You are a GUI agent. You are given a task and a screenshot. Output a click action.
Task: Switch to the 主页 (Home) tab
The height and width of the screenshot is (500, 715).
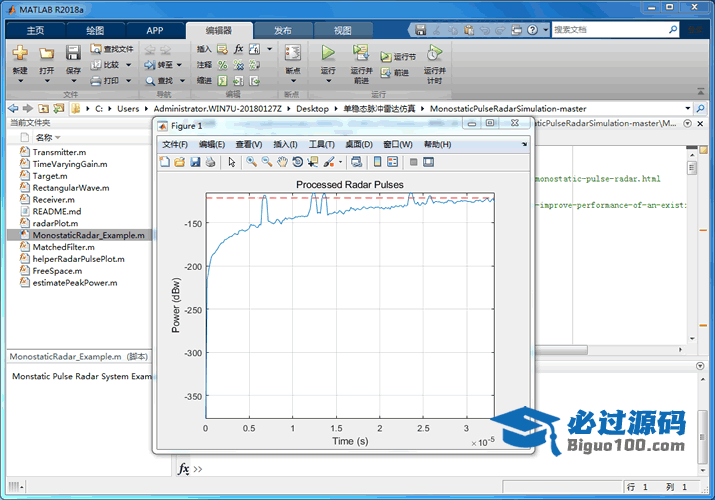(35, 31)
